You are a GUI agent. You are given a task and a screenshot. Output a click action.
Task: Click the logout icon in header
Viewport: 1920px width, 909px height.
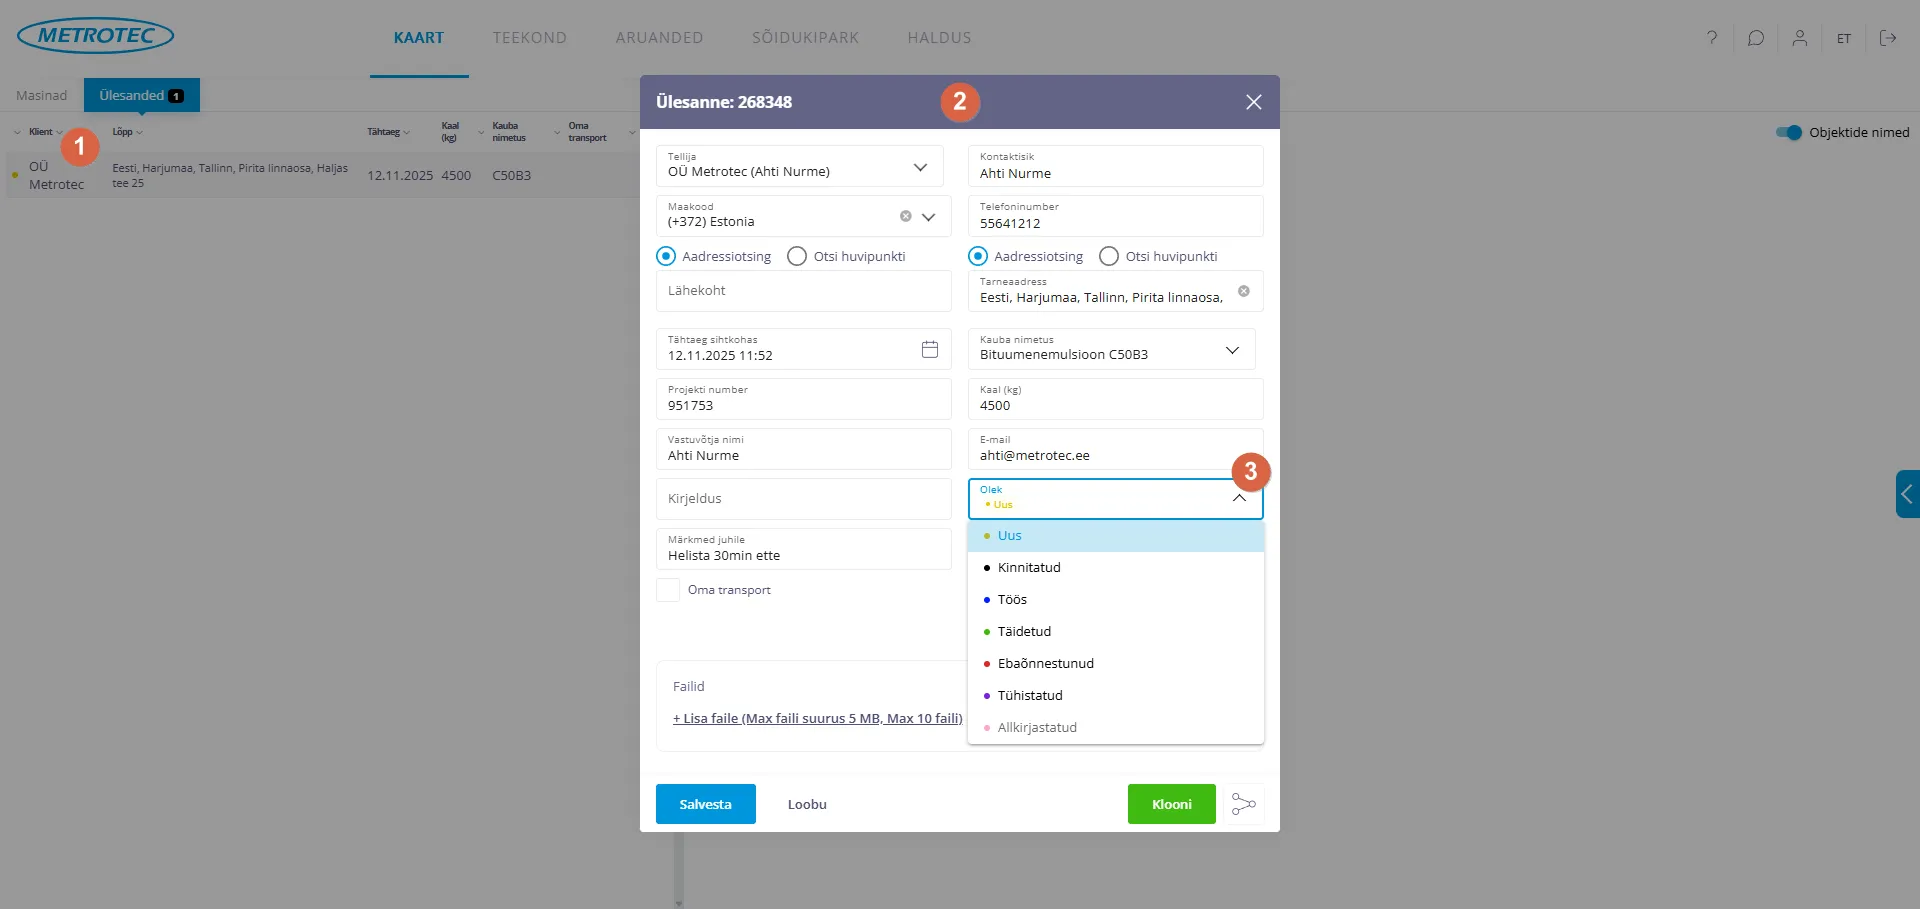point(1887,38)
